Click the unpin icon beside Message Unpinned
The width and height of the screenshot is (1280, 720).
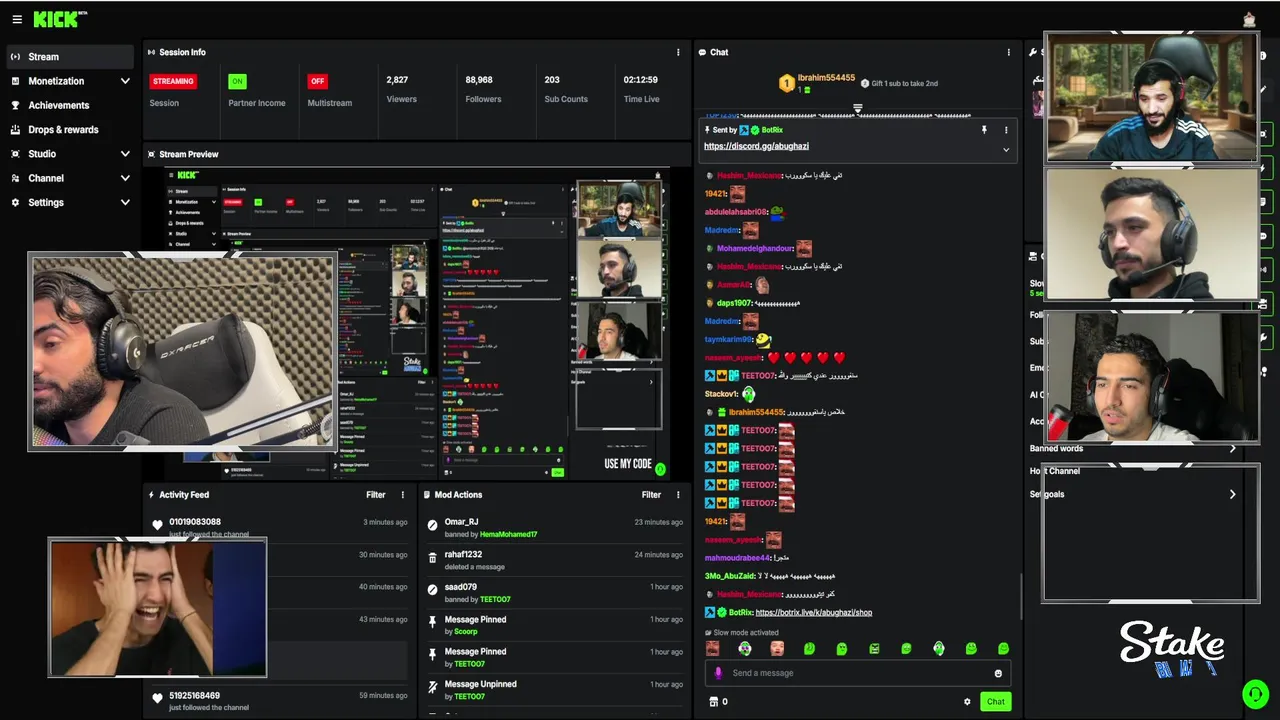[433, 687]
